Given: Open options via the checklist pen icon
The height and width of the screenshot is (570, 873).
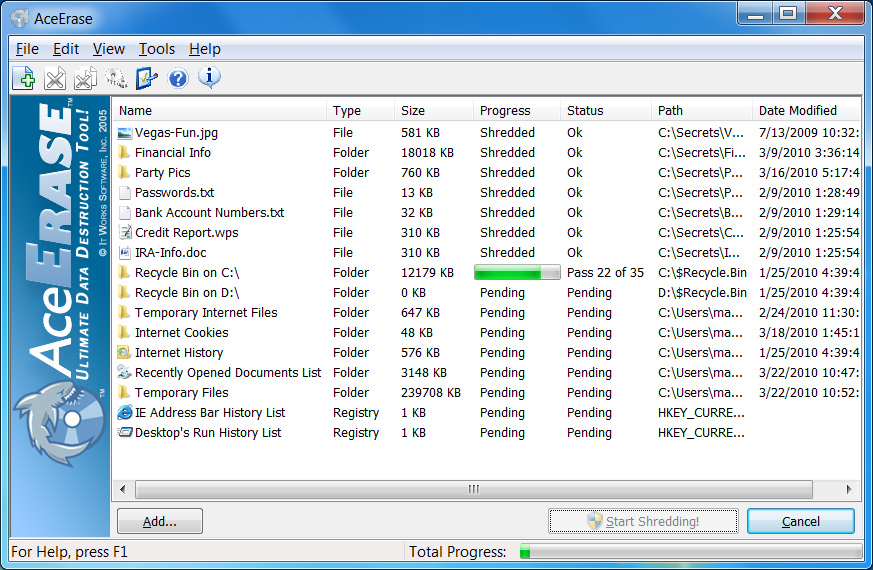Looking at the screenshot, I should [147, 78].
